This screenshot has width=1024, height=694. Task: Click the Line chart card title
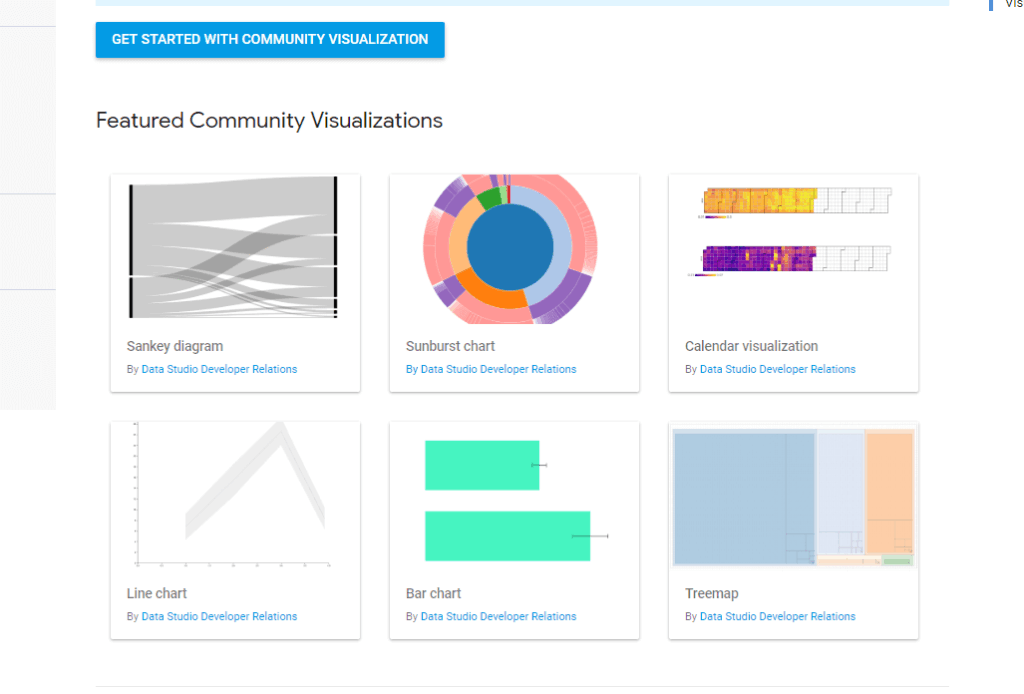tap(156, 593)
